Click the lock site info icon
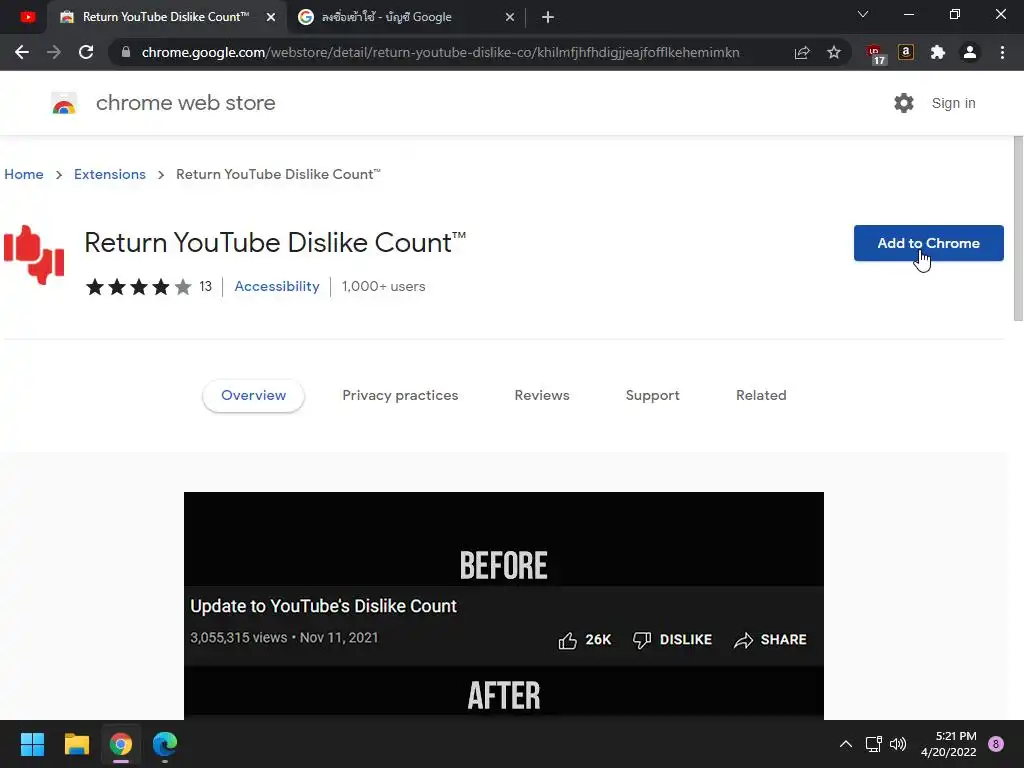 [x=125, y=52]
